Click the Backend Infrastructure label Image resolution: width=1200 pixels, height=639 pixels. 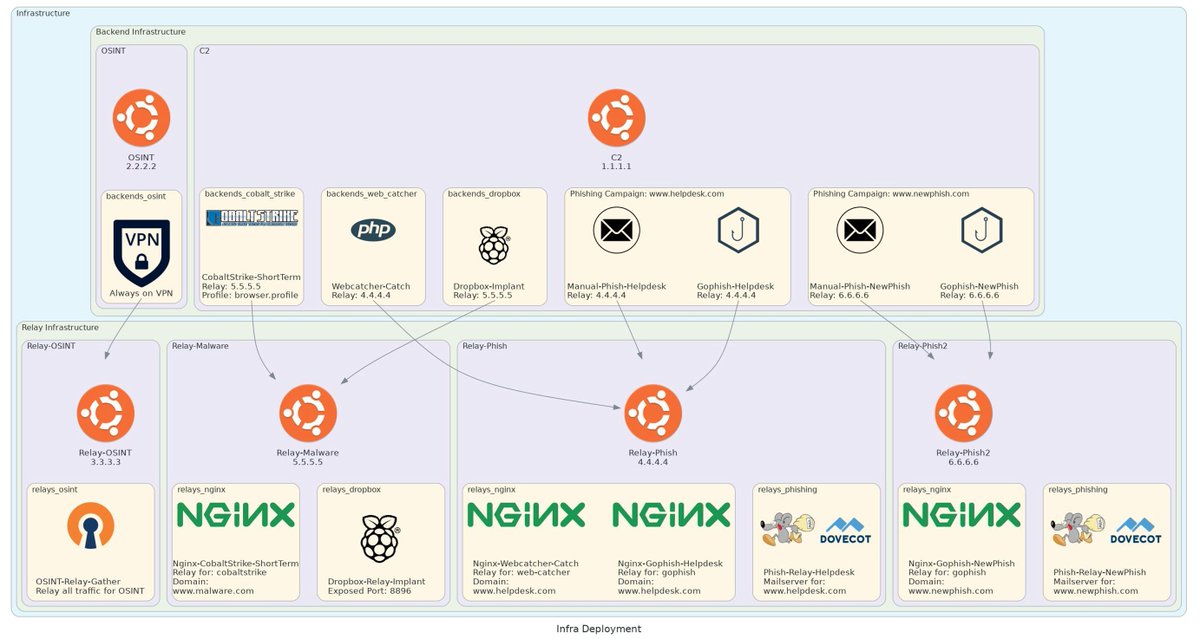tap(141, 32)
